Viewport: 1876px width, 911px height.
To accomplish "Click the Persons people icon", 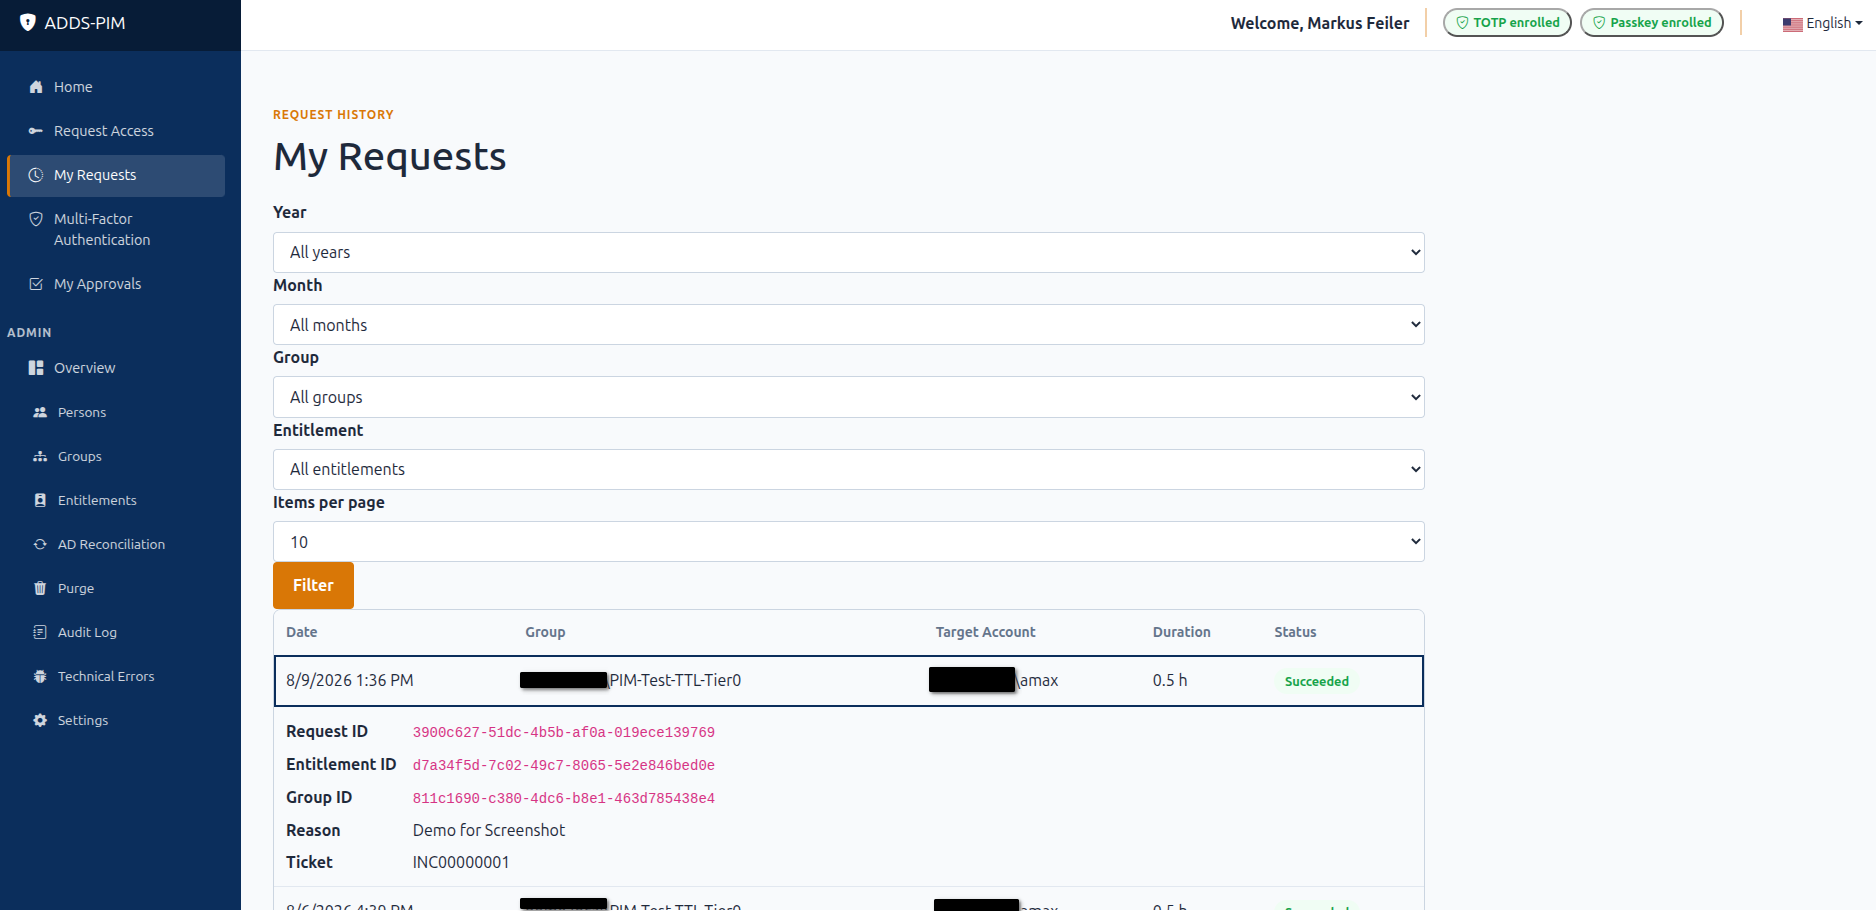I will (x=40, y=412).
